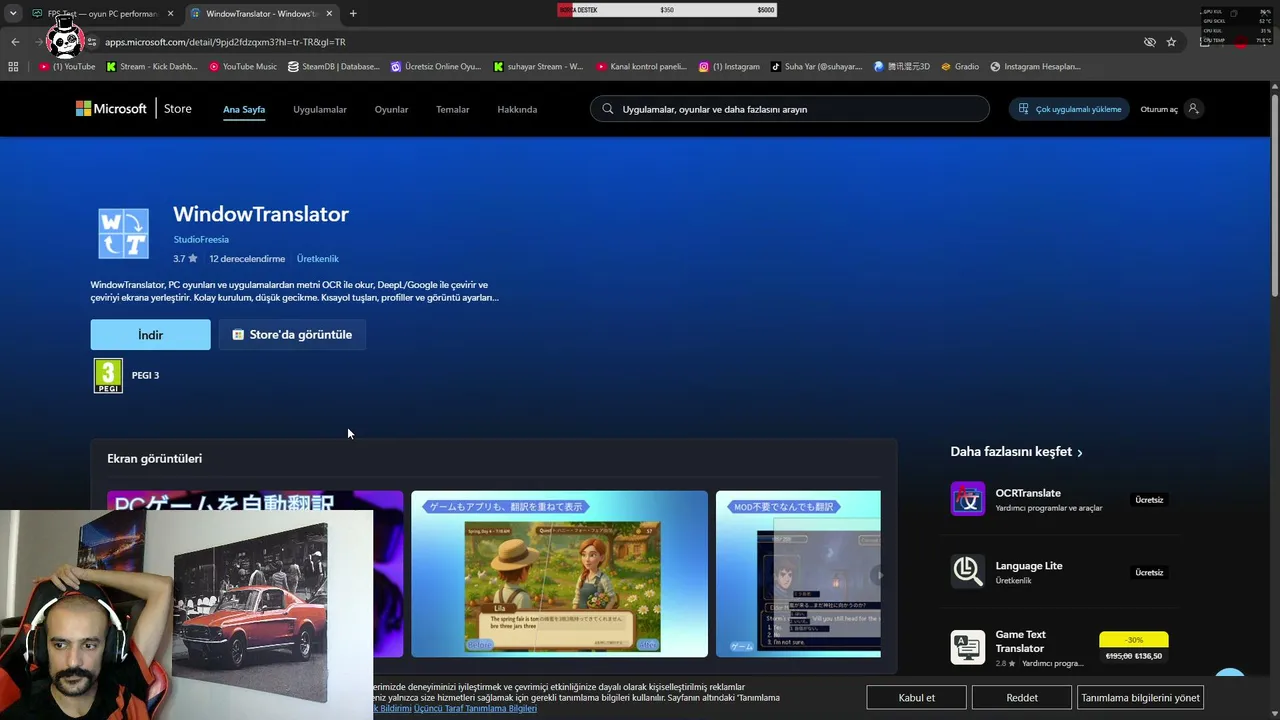Viewport: 1280px width, 720px height.
Task: Open the MOD不要 screenshot thumbnail
Action: pyautogui.click(x=798, y=574)
